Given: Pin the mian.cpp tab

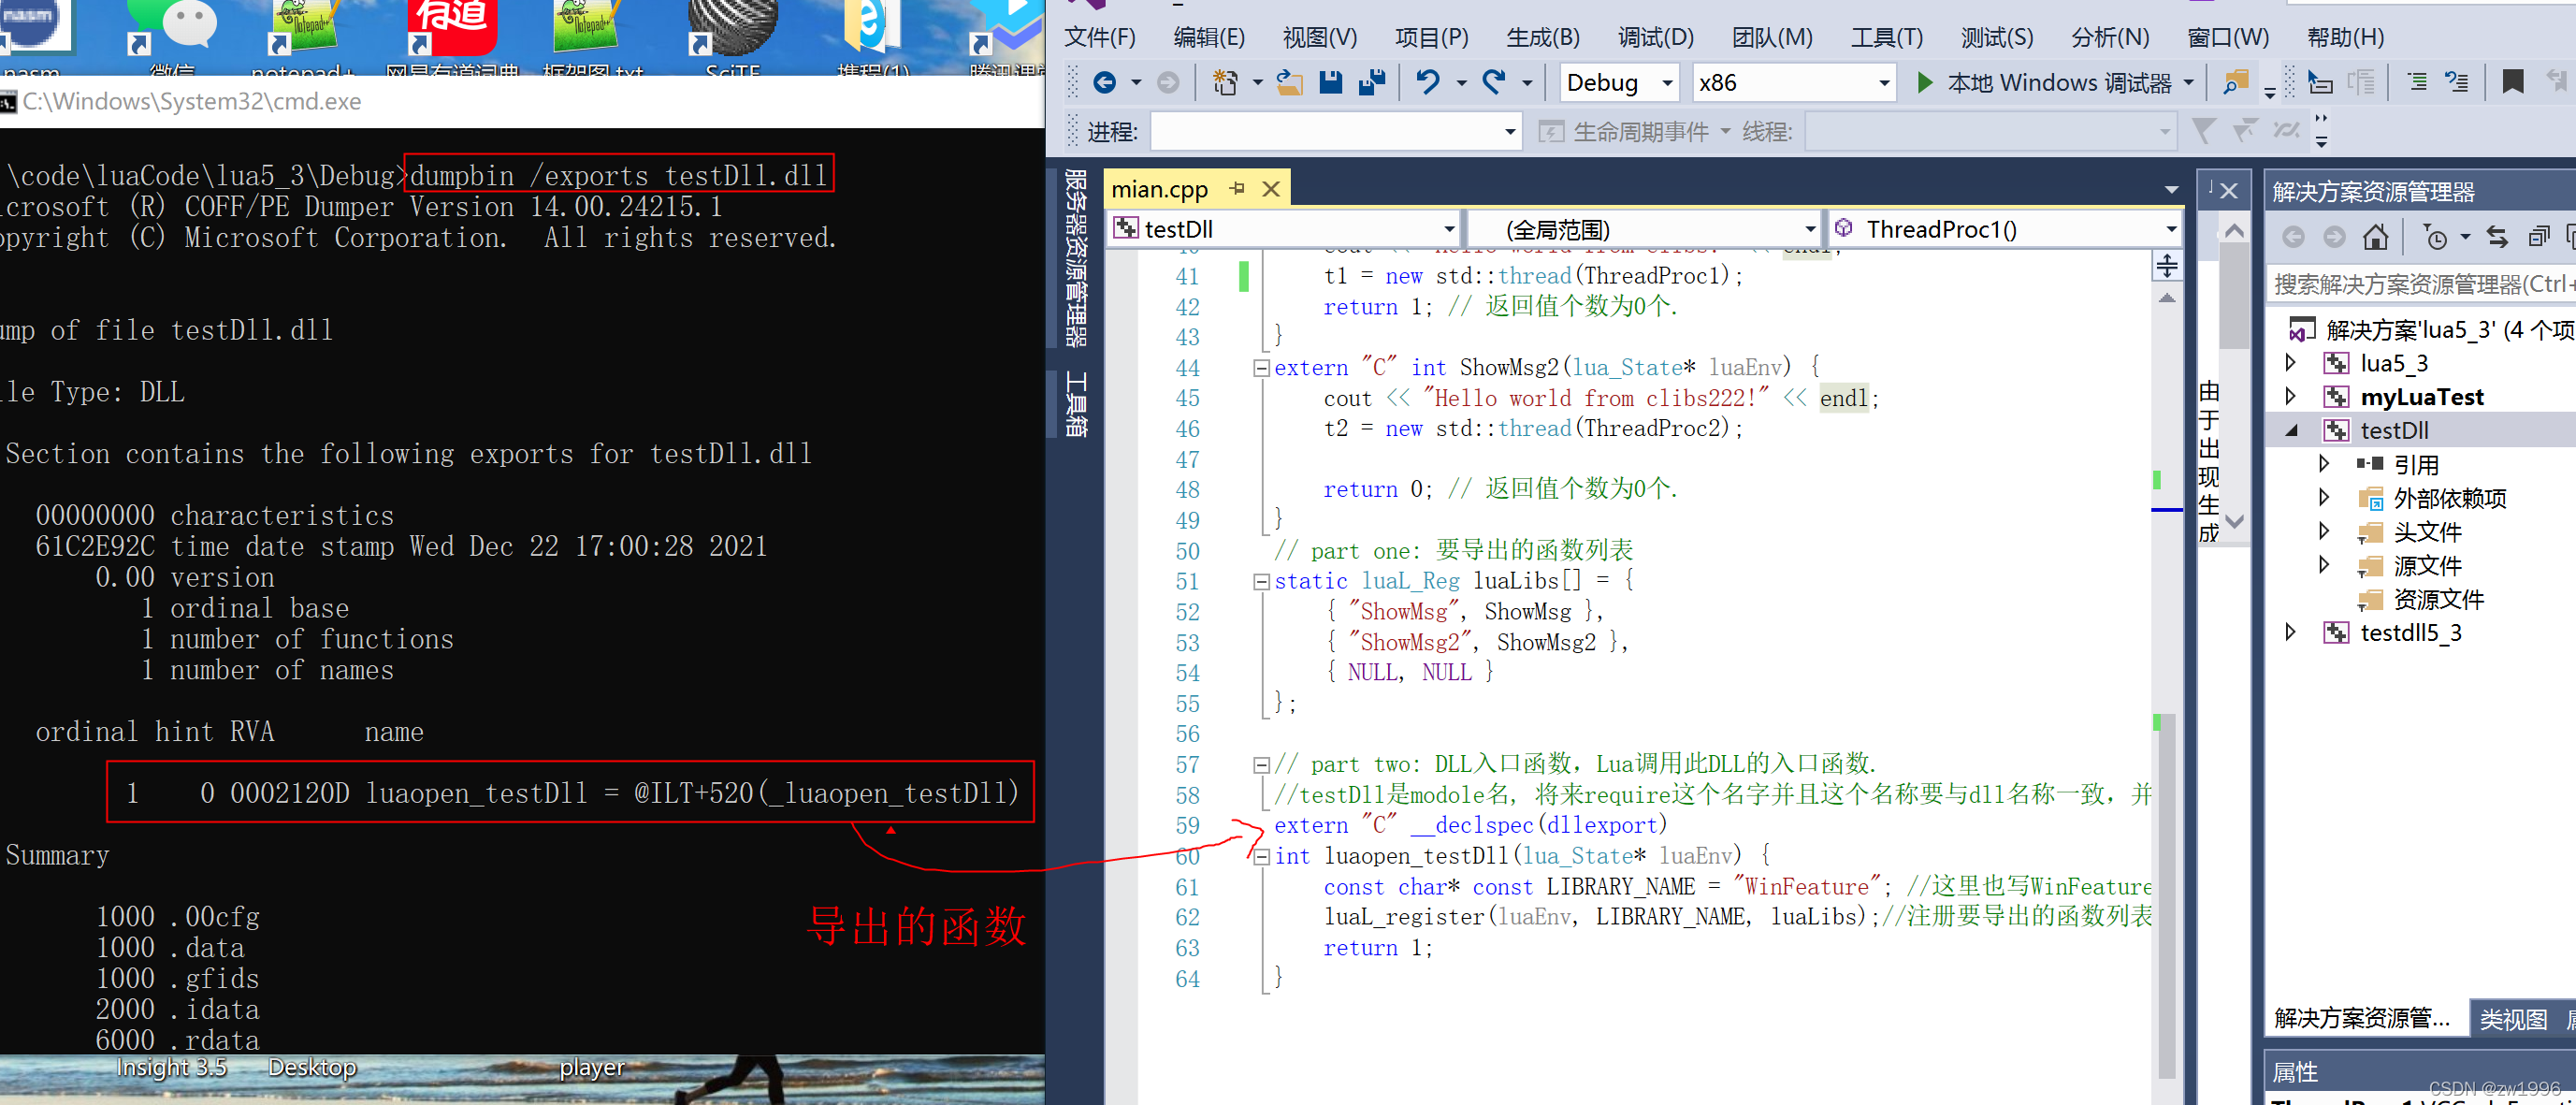Looking at the screenshot, I should [1237, 188].
